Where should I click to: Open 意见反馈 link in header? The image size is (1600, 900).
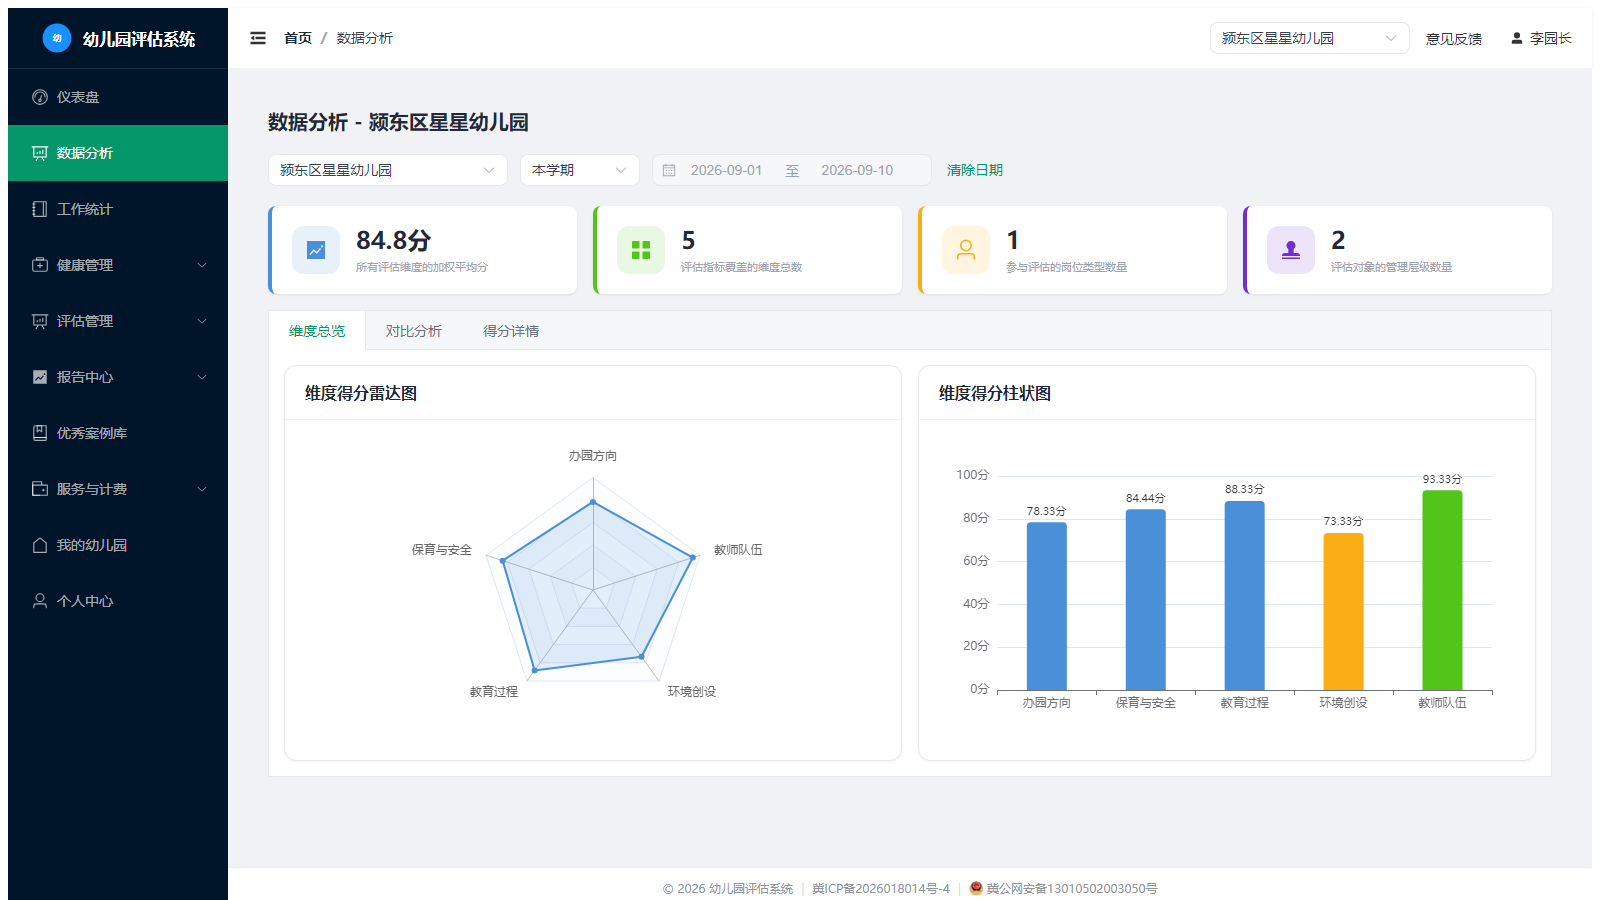(x=1454, y=39)
